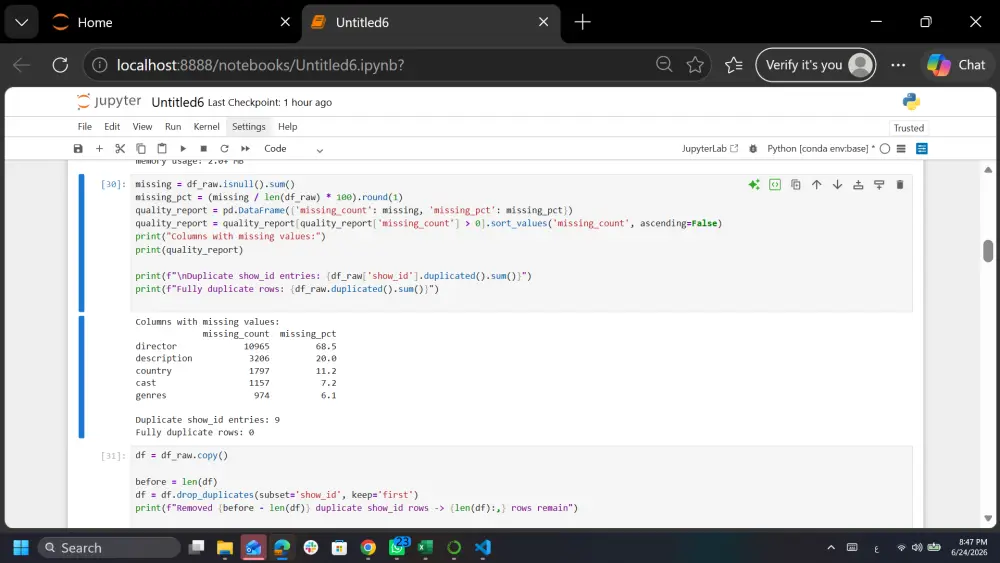1000x563 pixels.
Task: Open the File menu
Action: tap(84, 127)
